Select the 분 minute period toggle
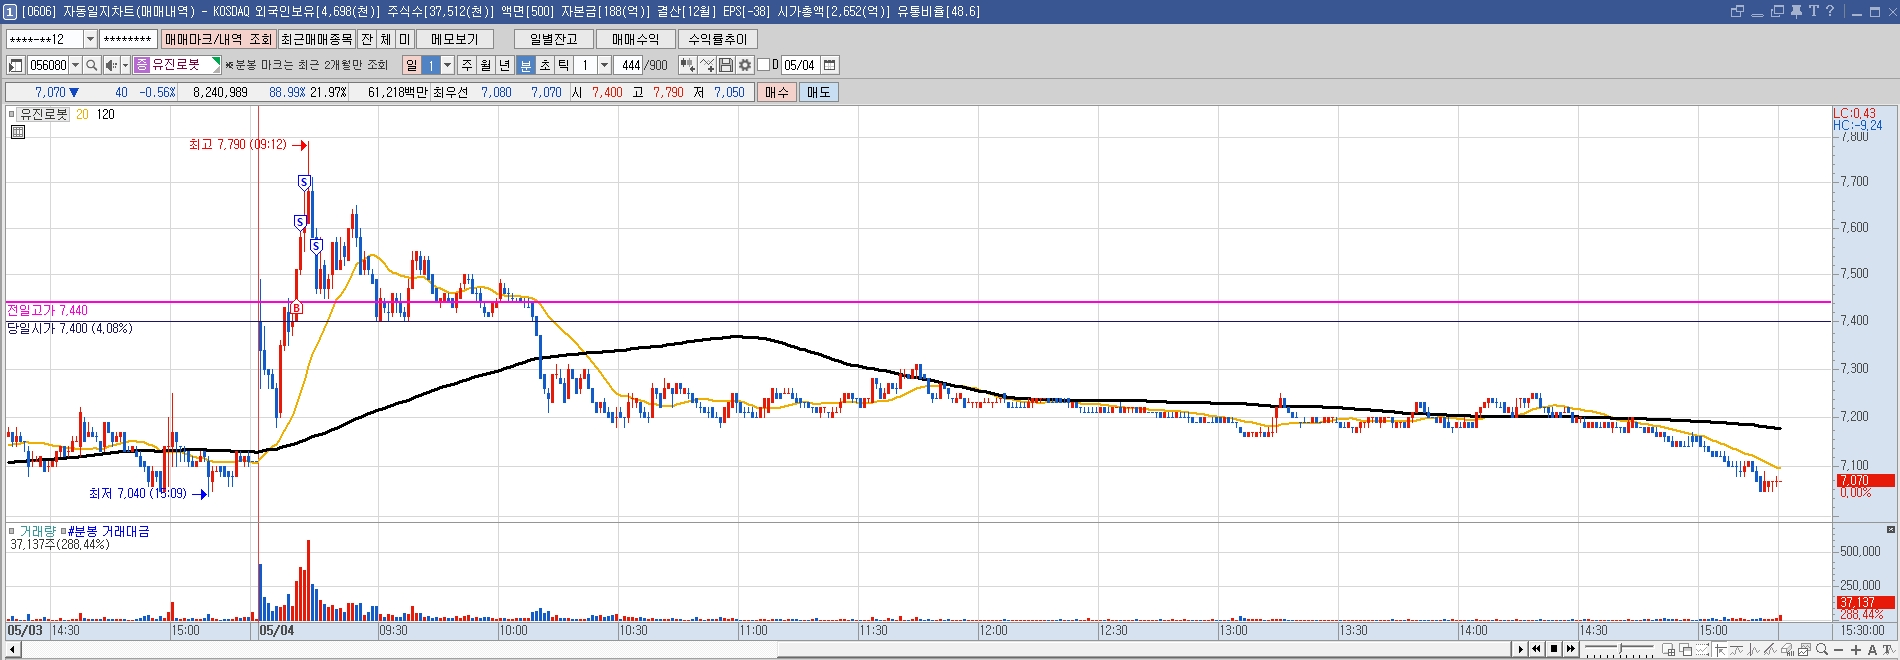The image size is (1900, 660). pos(526,65)
